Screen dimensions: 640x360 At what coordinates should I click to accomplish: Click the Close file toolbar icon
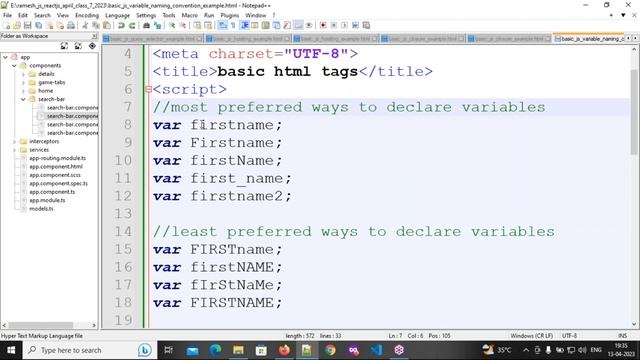49,25
